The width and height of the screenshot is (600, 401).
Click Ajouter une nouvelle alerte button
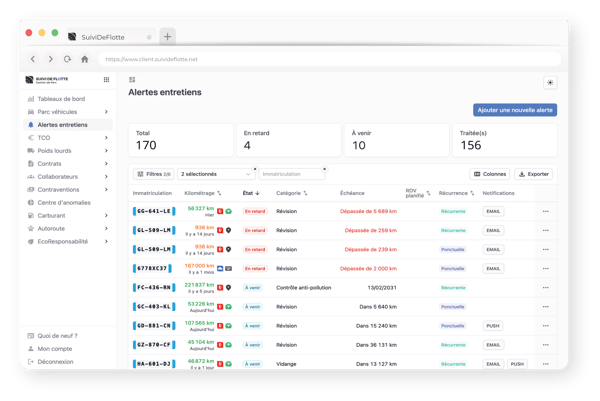pyautogui.click(x=514, y=110)
